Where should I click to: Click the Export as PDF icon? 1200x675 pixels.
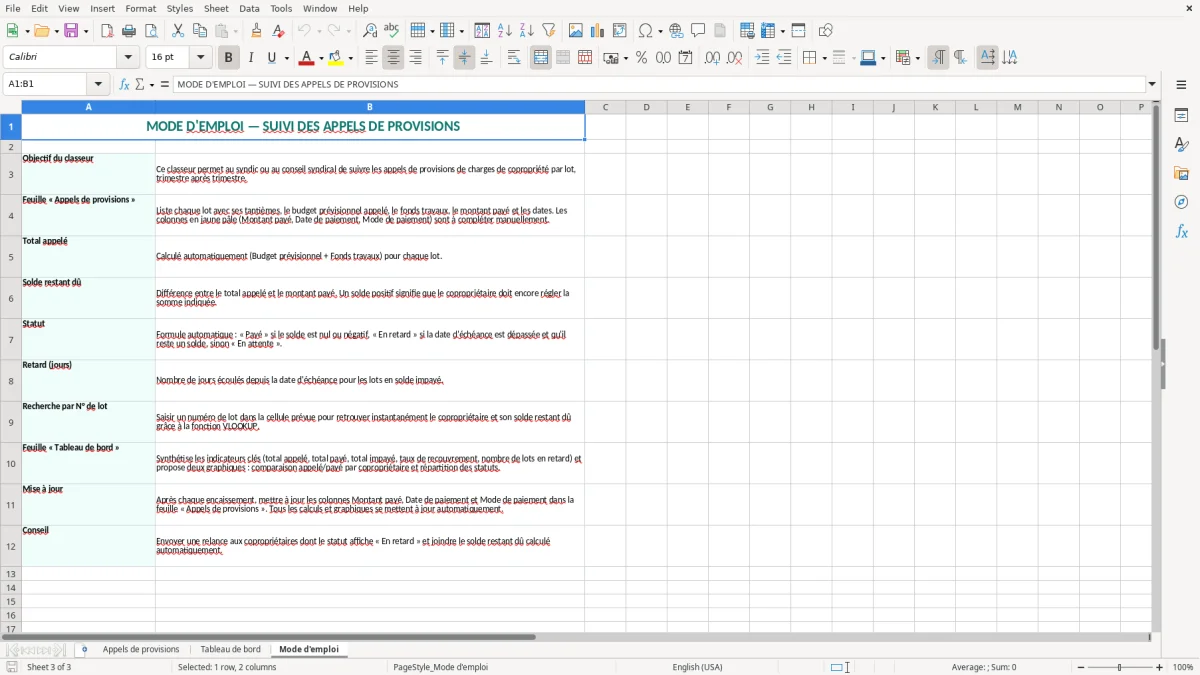(x=107, y=31)
